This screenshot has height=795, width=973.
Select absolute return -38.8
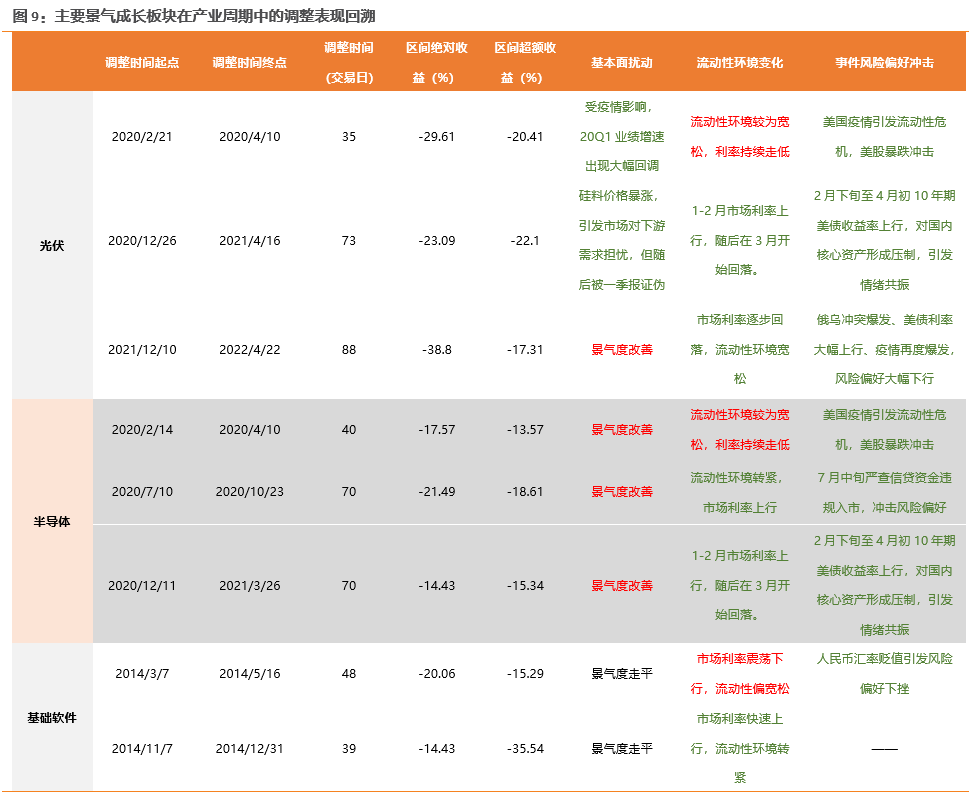click(437, 350)
